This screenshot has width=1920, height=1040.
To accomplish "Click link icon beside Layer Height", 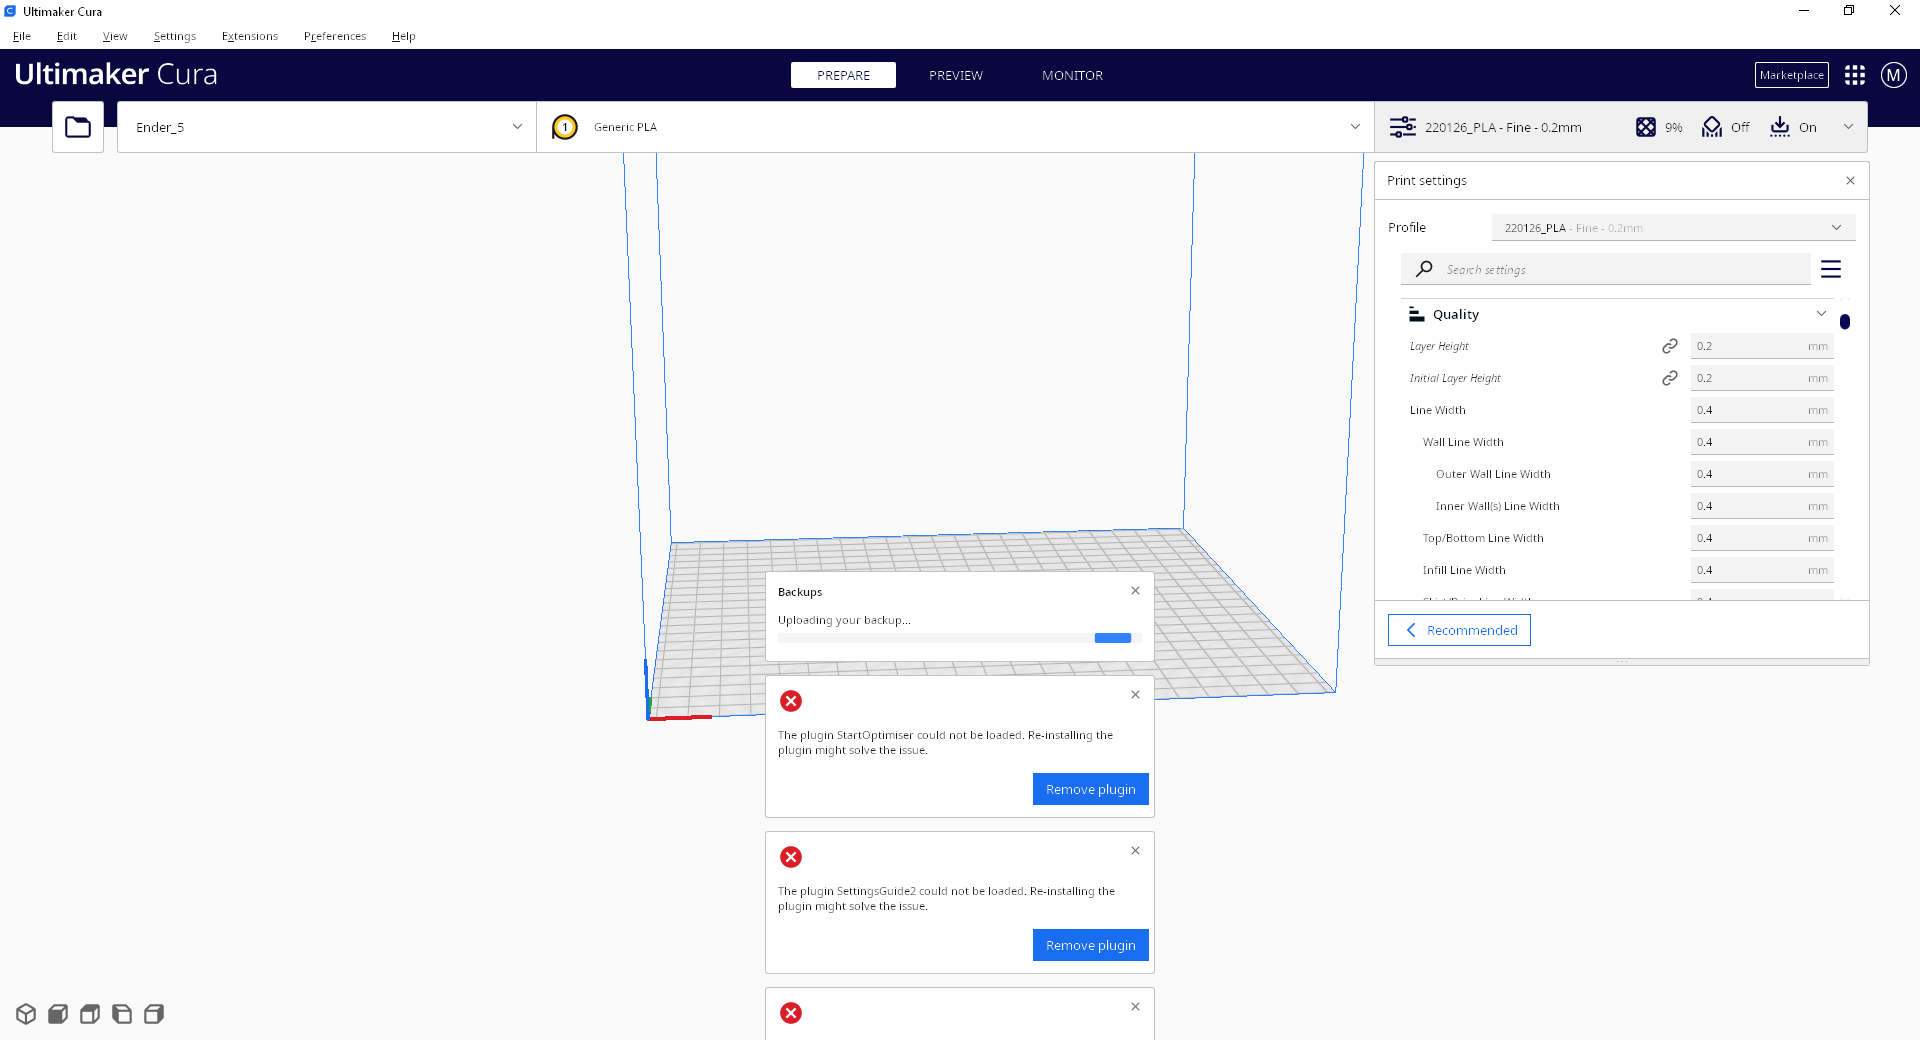I will click(1670, 346).
